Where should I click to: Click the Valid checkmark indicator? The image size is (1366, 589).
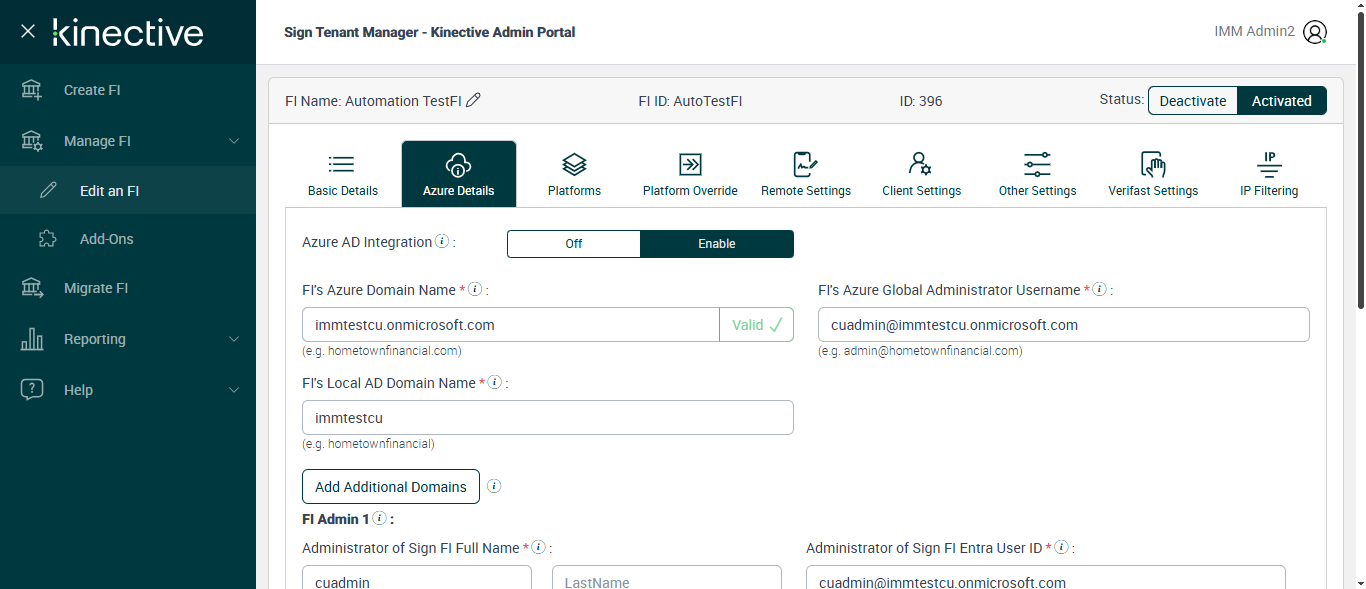click(756, 325)
